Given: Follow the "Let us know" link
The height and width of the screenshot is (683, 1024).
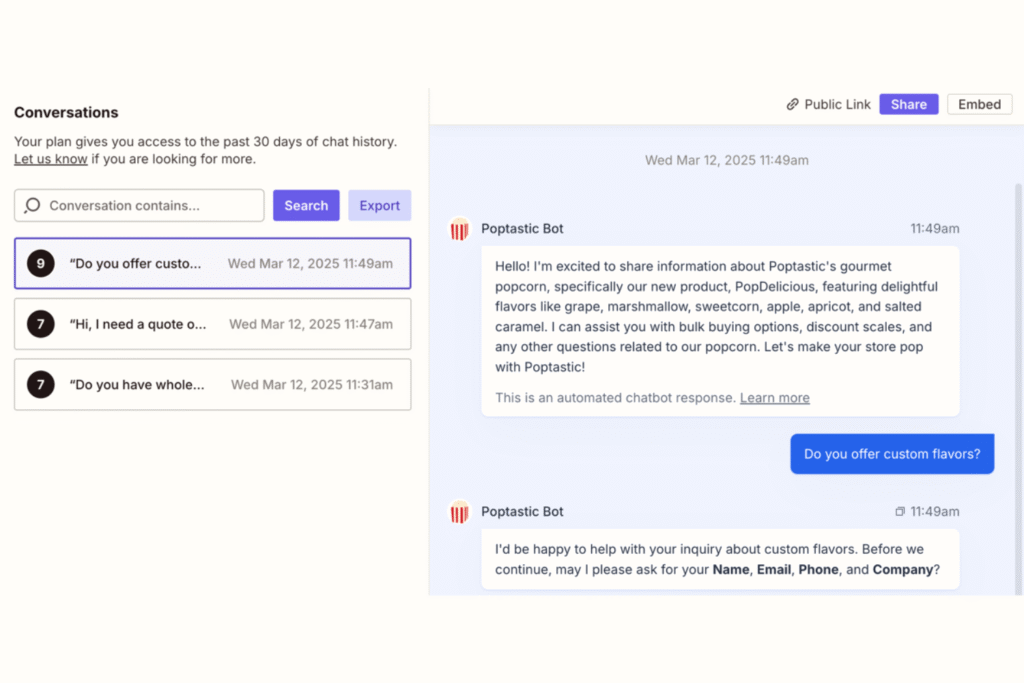Looking at the screenshot, I should pos(50,159).
